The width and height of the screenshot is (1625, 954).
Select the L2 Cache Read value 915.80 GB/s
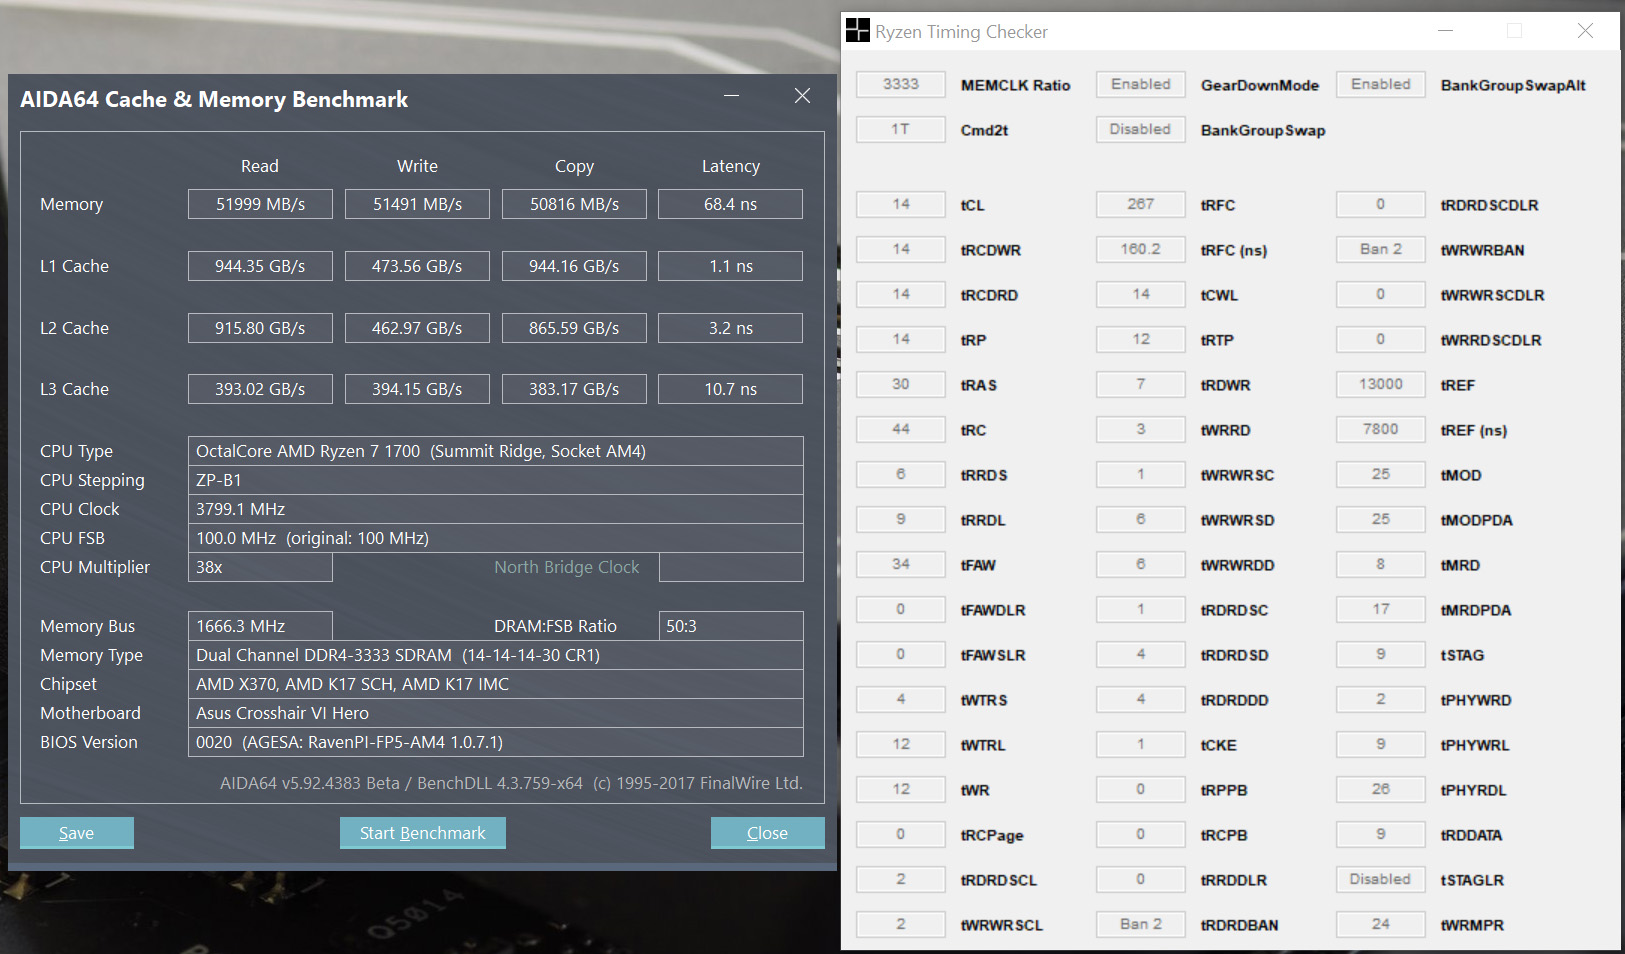260,328
